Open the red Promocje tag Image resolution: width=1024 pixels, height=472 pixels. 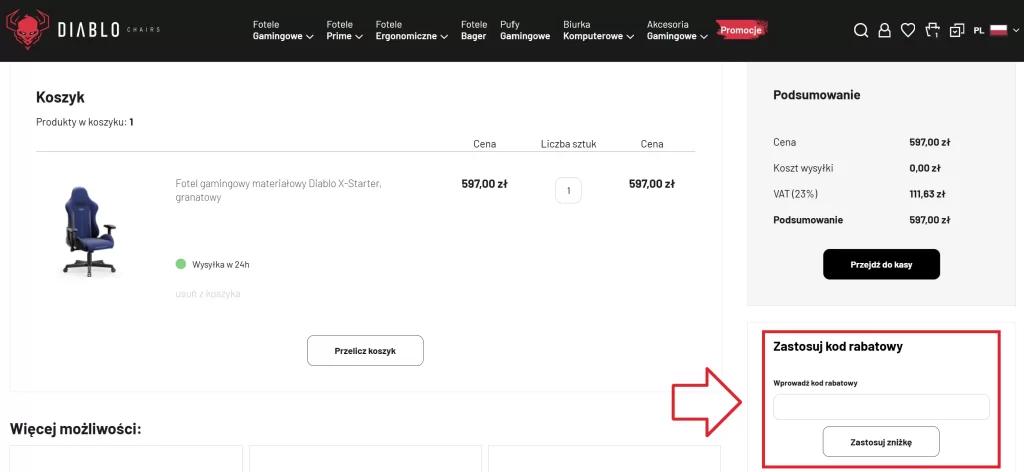(x=742, y=30)
